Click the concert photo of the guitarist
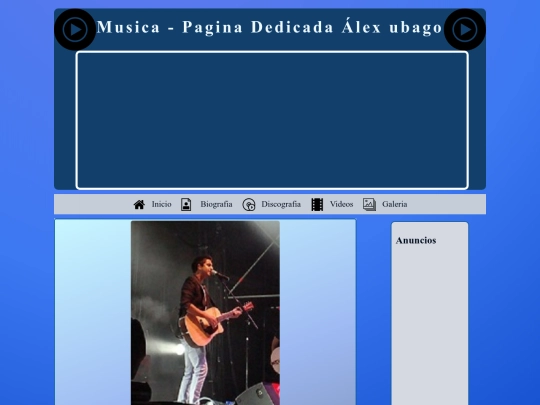Screen dimensions: 540x405 point(205,313)
